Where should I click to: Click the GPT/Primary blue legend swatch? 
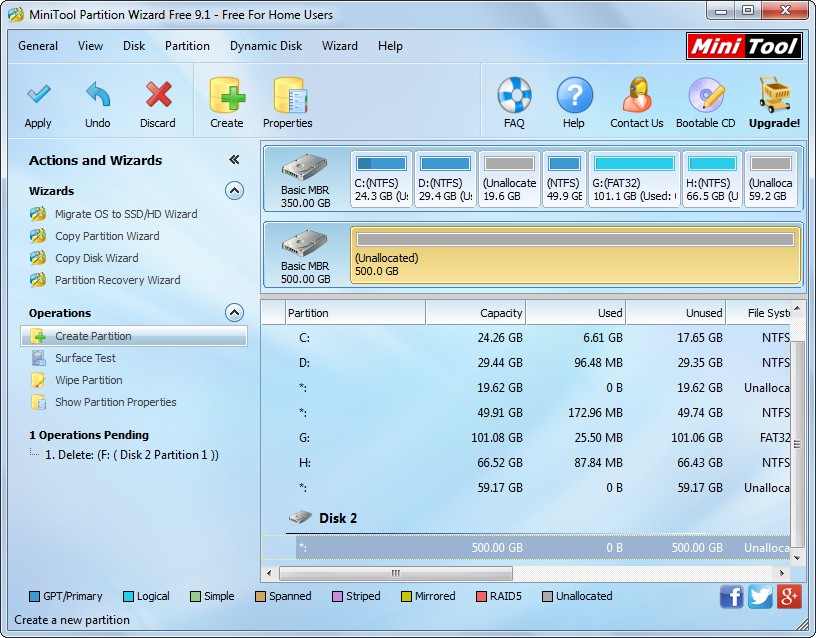tap(35, 596)
